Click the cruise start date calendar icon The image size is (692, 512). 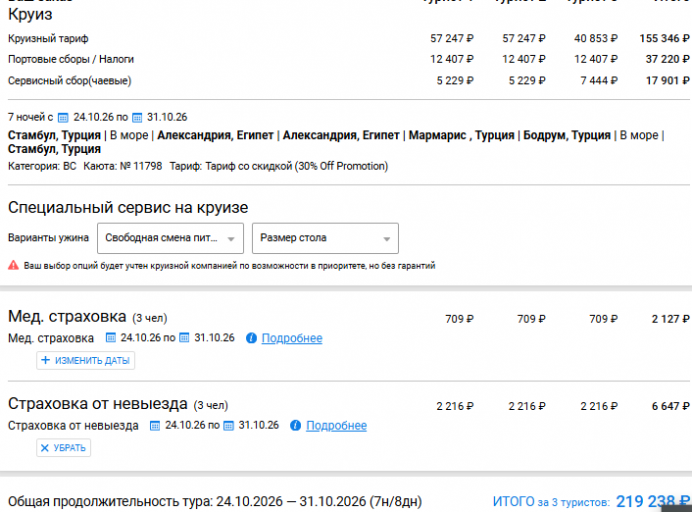(x=64, y=118)
